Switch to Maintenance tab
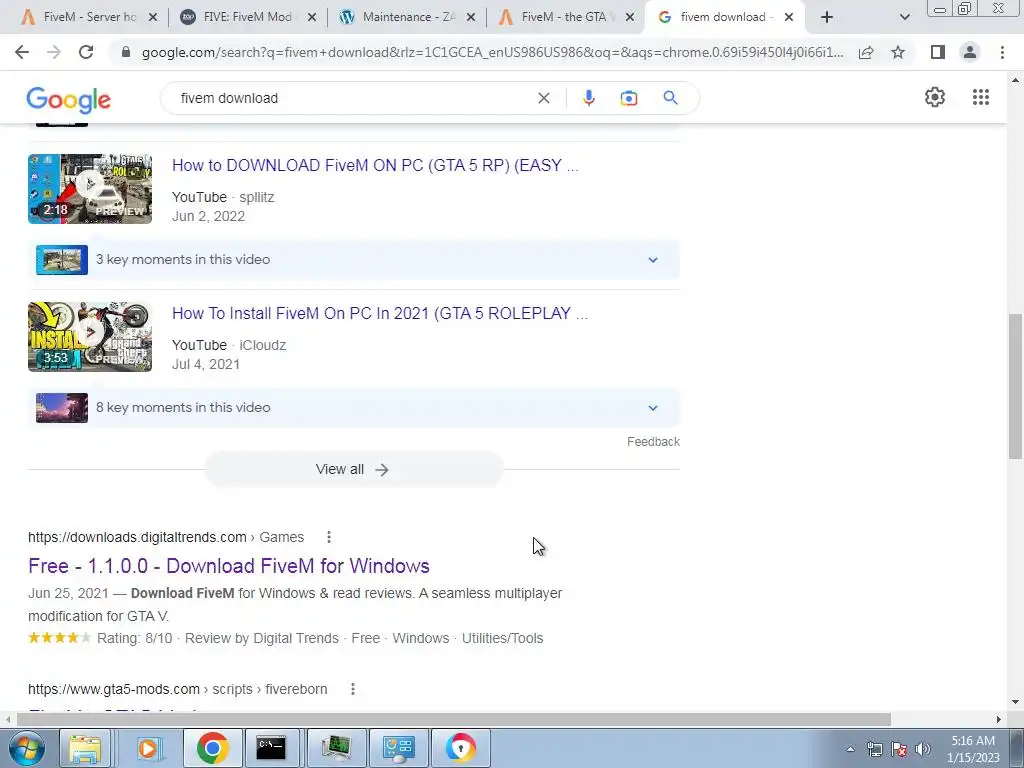 pyautogui.click(x=408, y=17)
